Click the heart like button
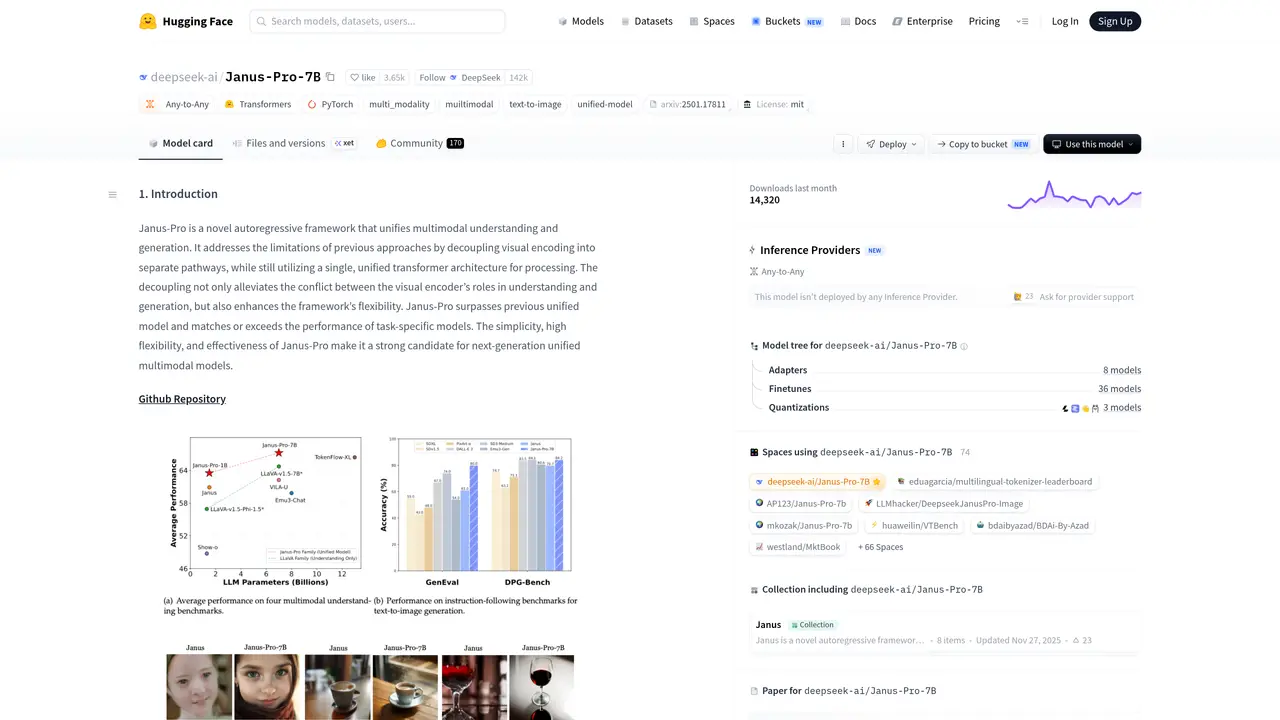Image resolution: width=1280 pixels, height=720 pixels. 362,77
